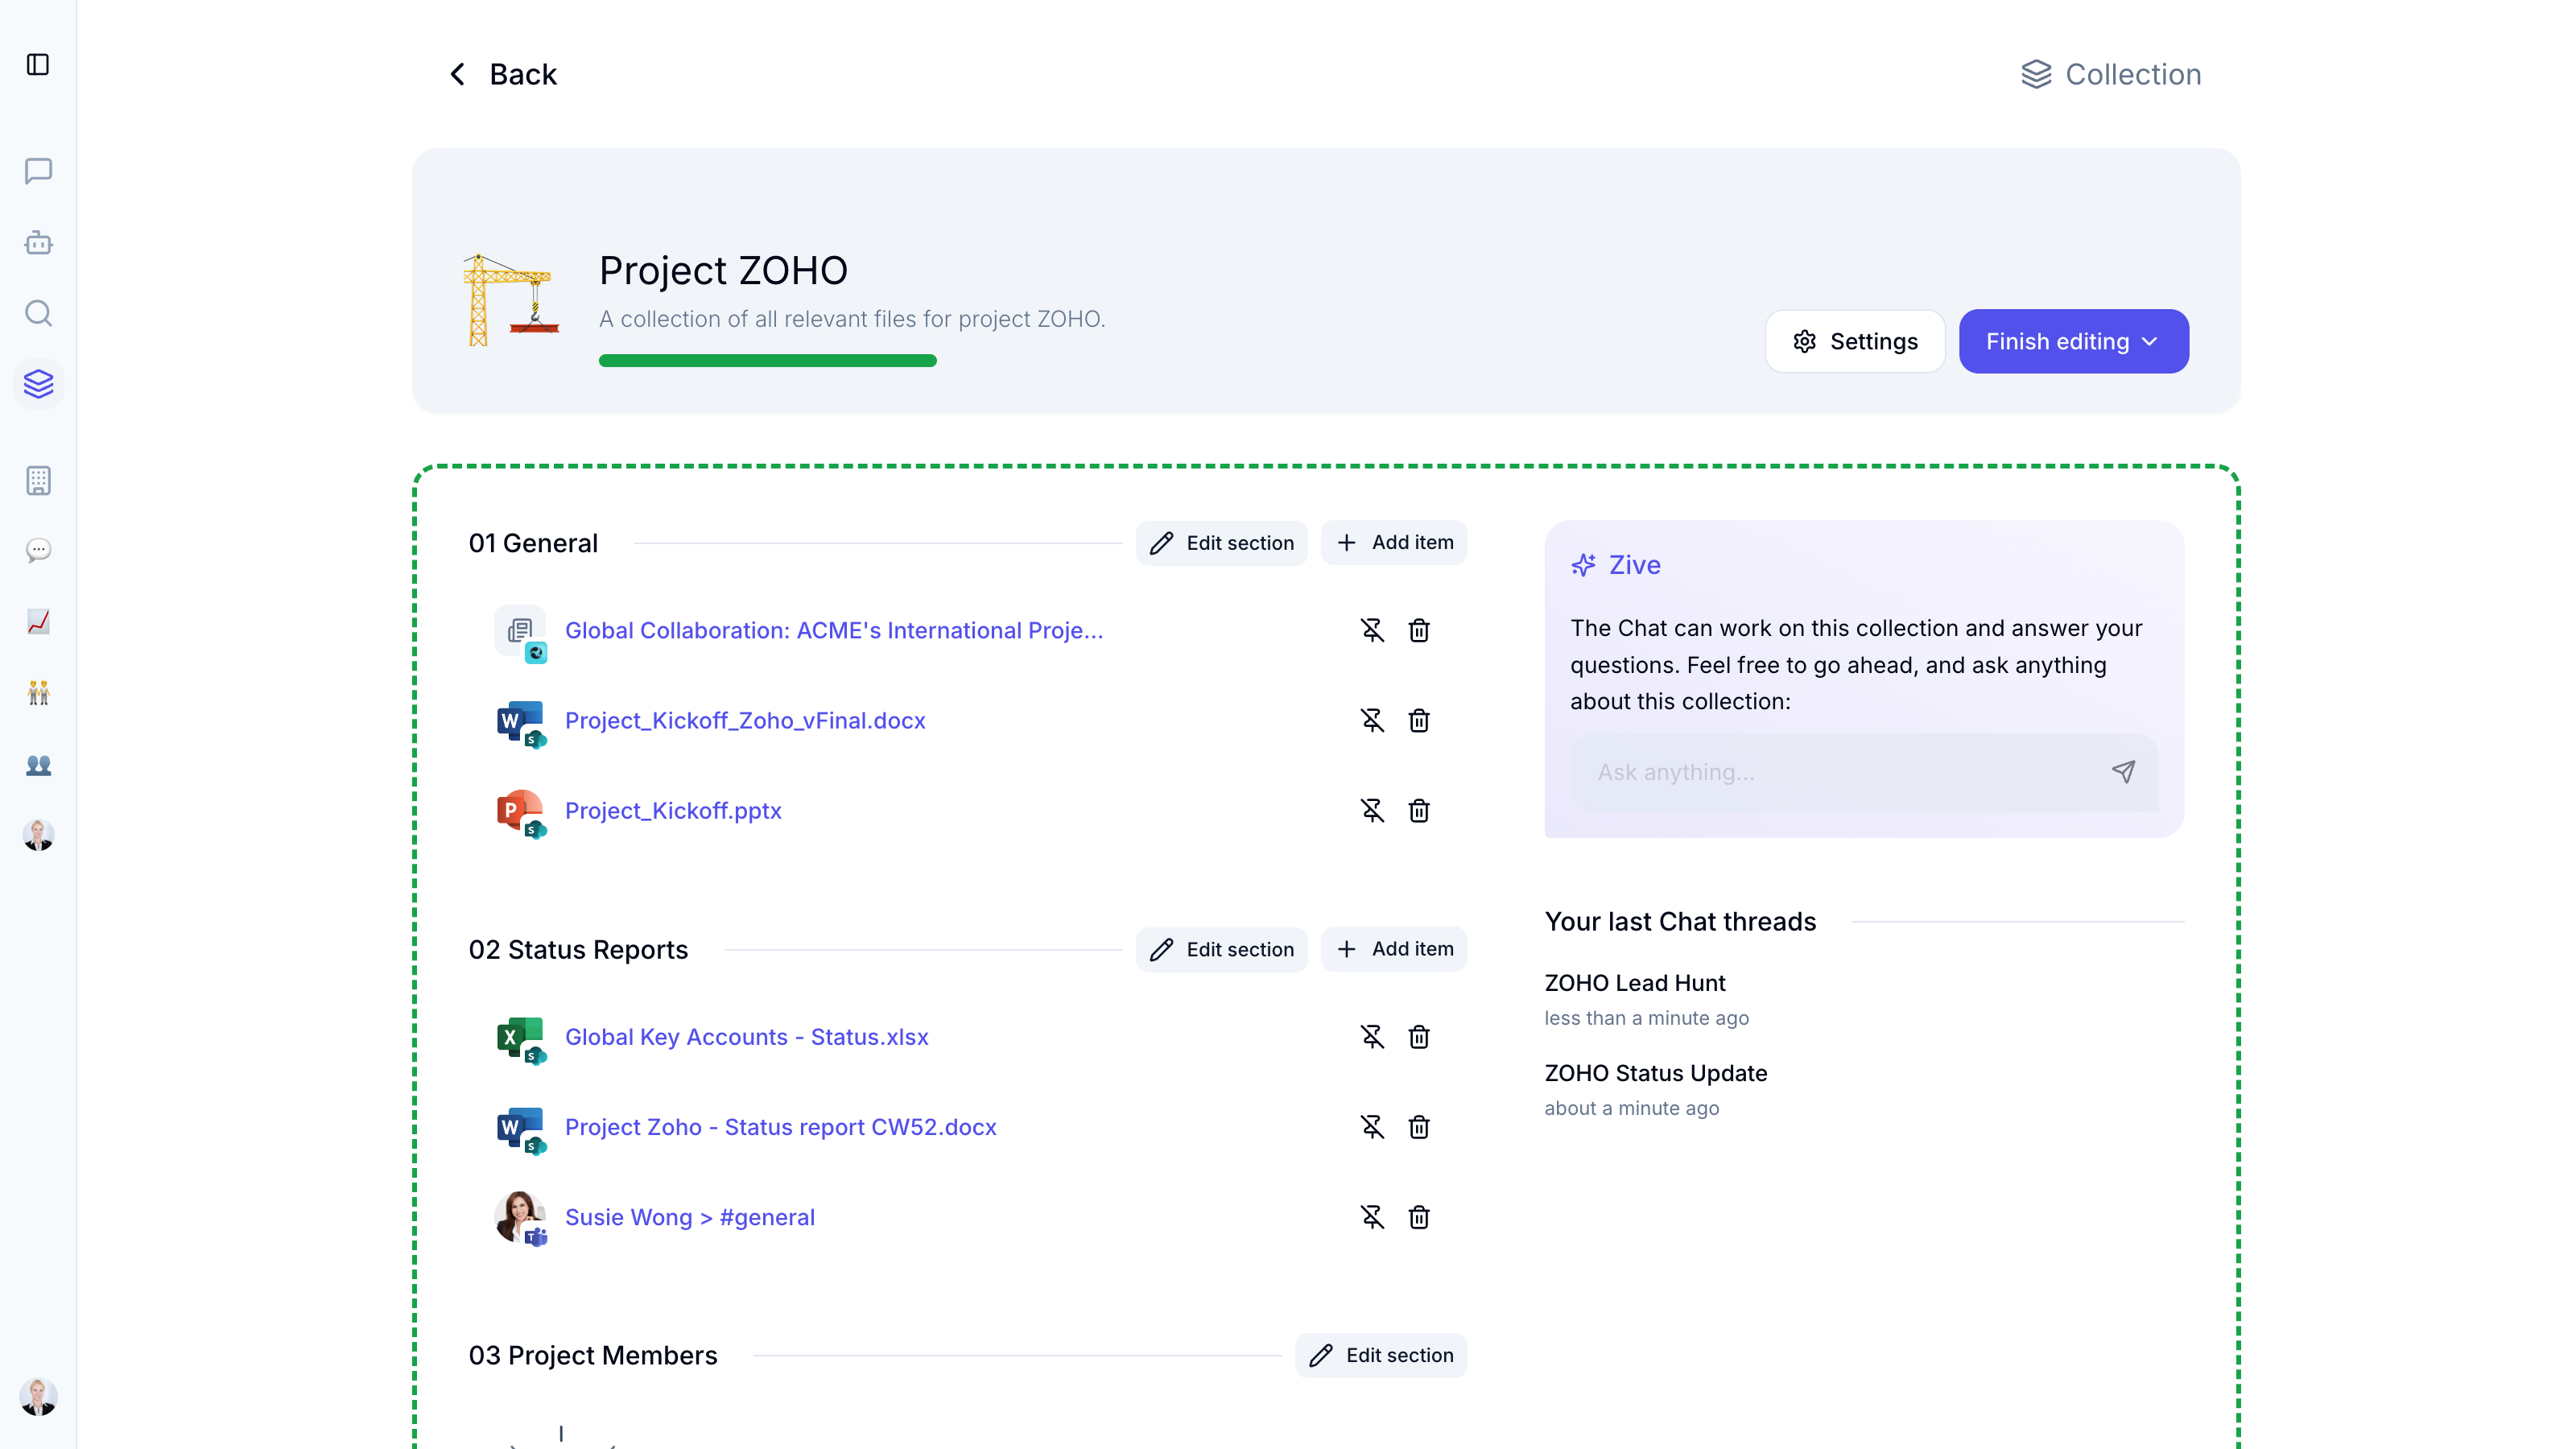The width and height of the screenshot is (2576, 1449).
Task: Go back with the Back chevron
Action: point(458,74)
